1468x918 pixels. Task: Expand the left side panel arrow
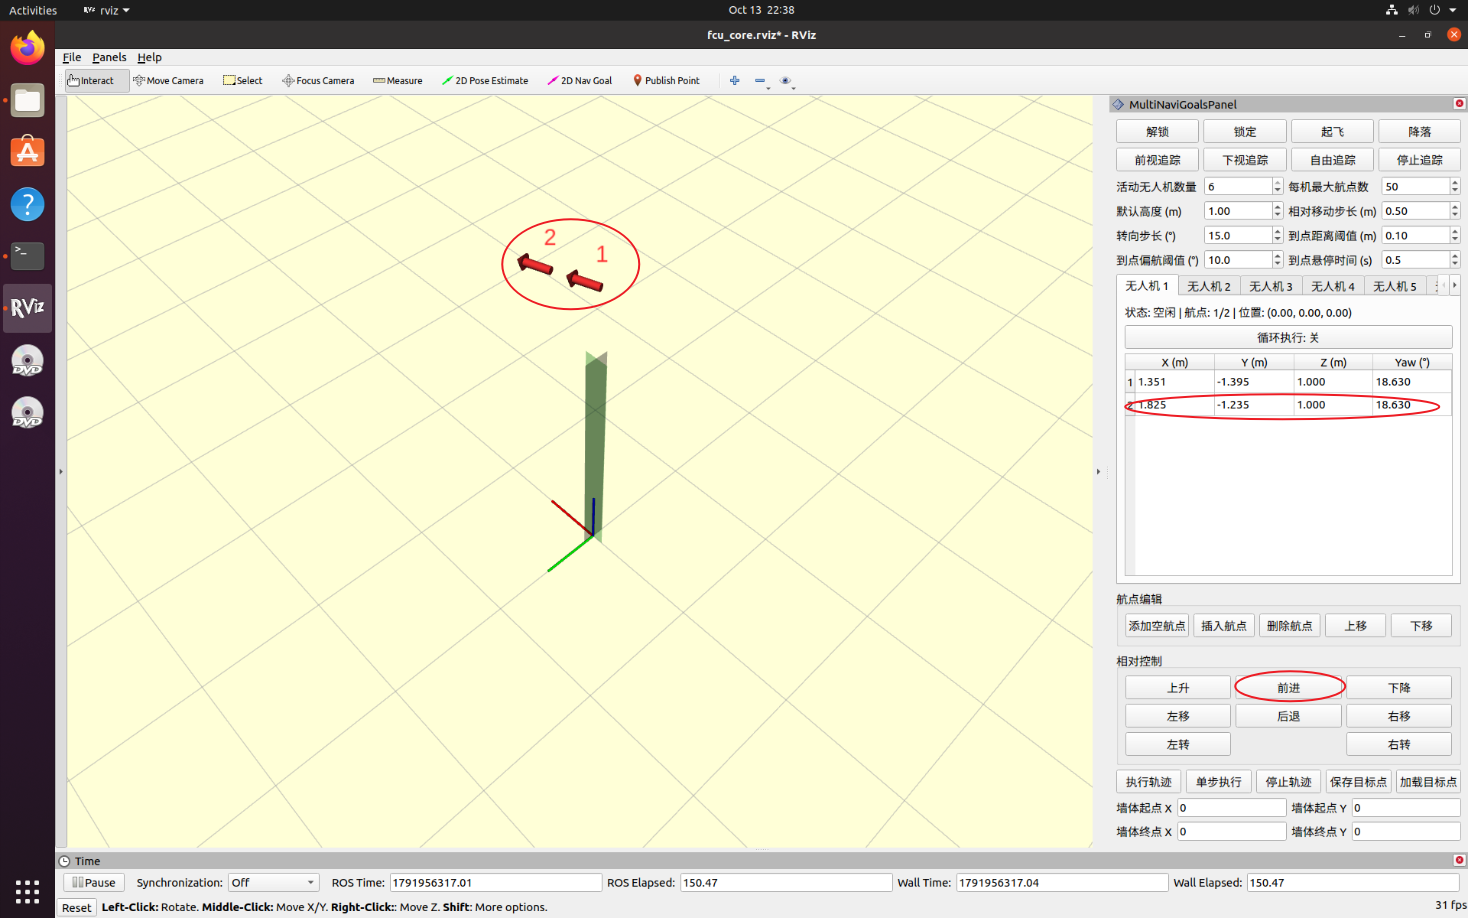(61, 471)
